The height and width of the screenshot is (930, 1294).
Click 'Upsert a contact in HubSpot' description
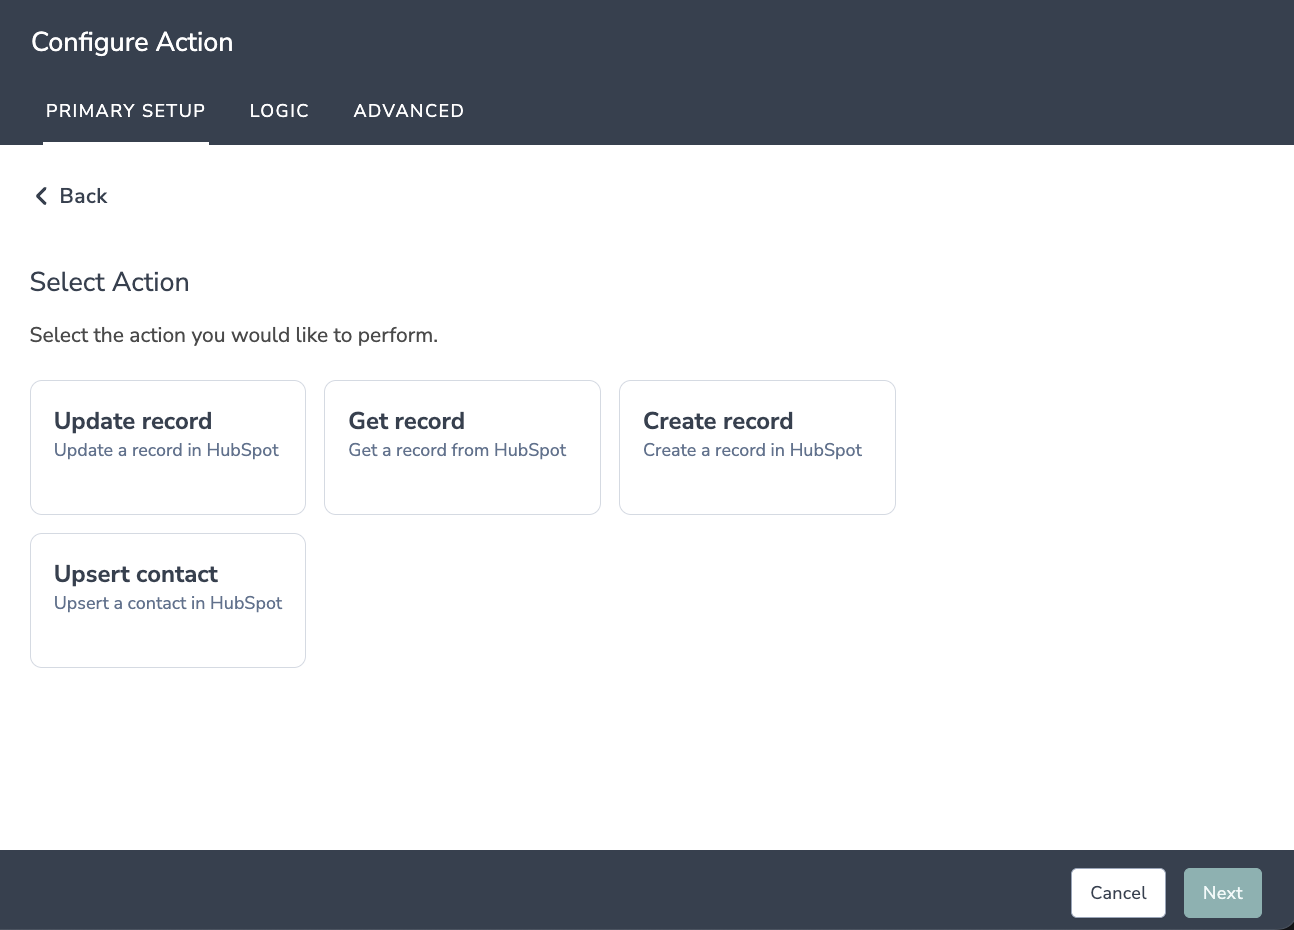pyautogui.click(x=168, y=603)
